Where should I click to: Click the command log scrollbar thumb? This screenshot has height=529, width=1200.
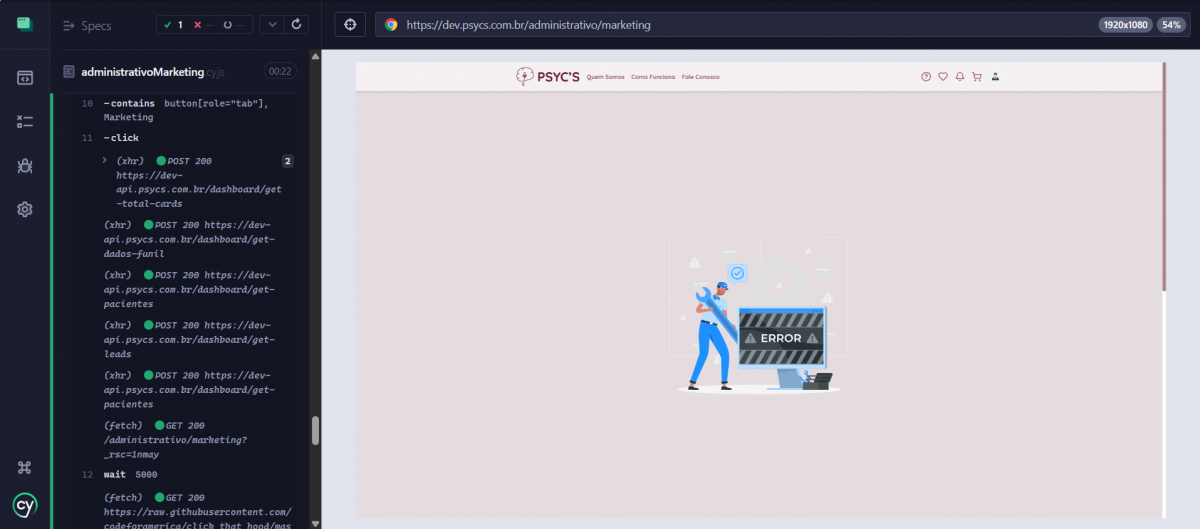[x=316, y=430]
